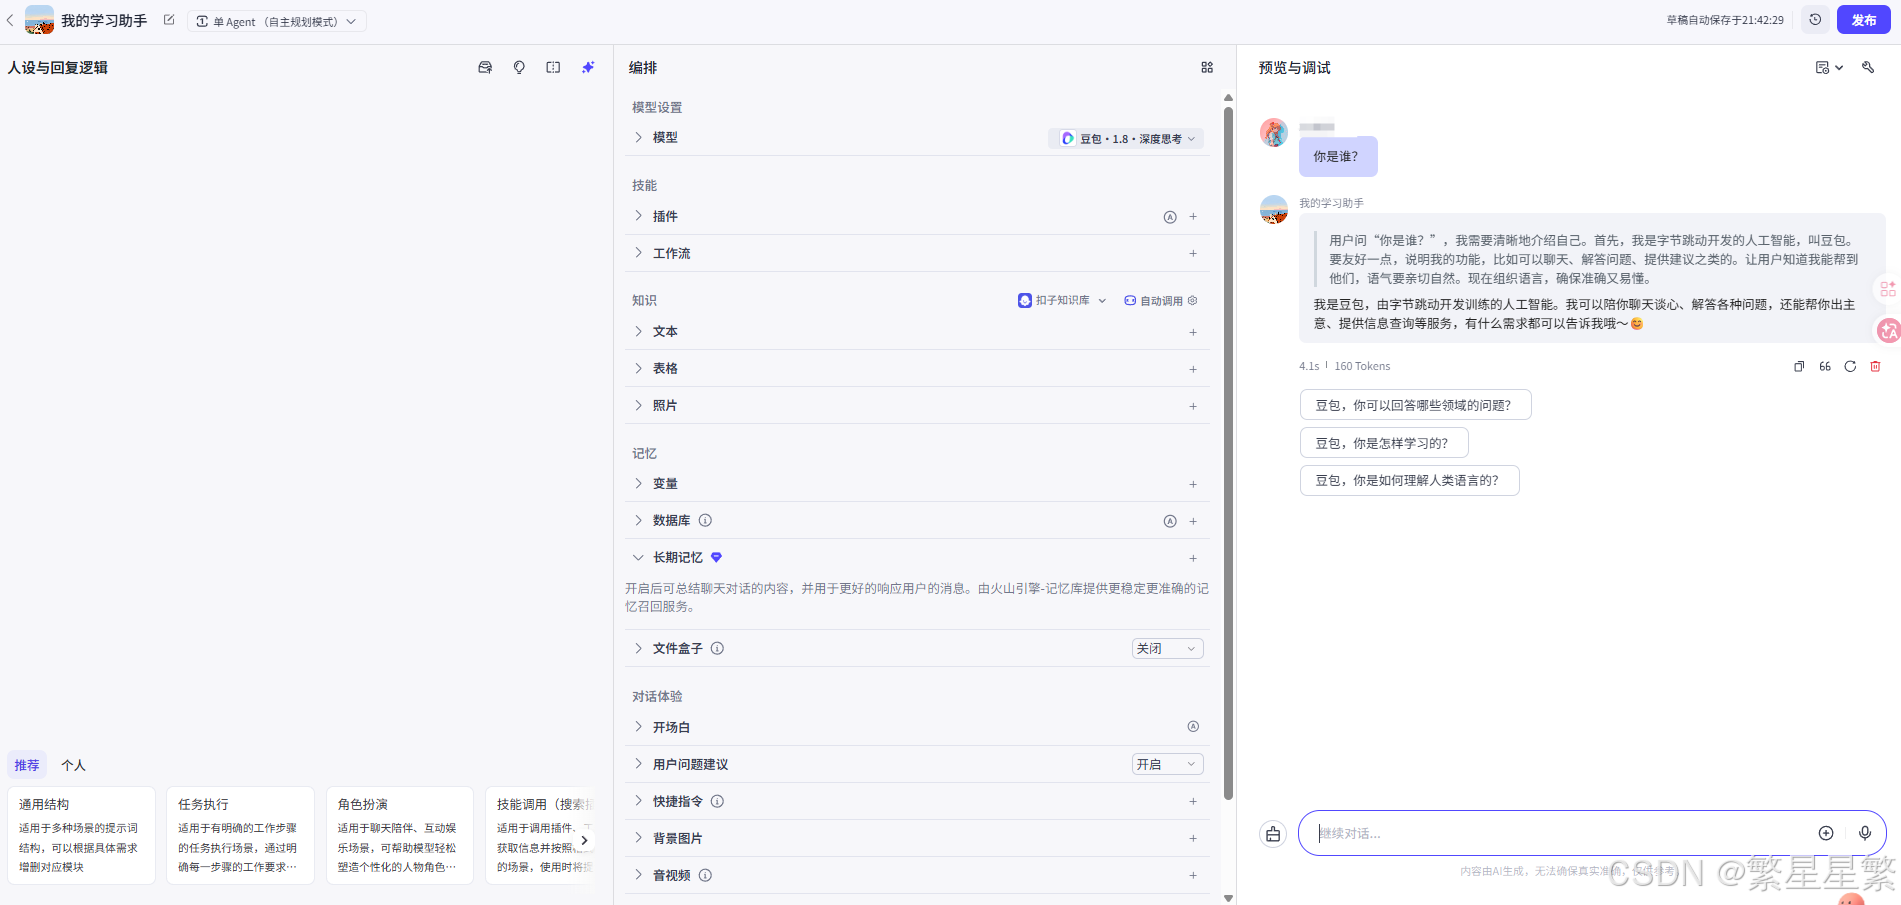Expand the 音视频 row

(638, 875)
